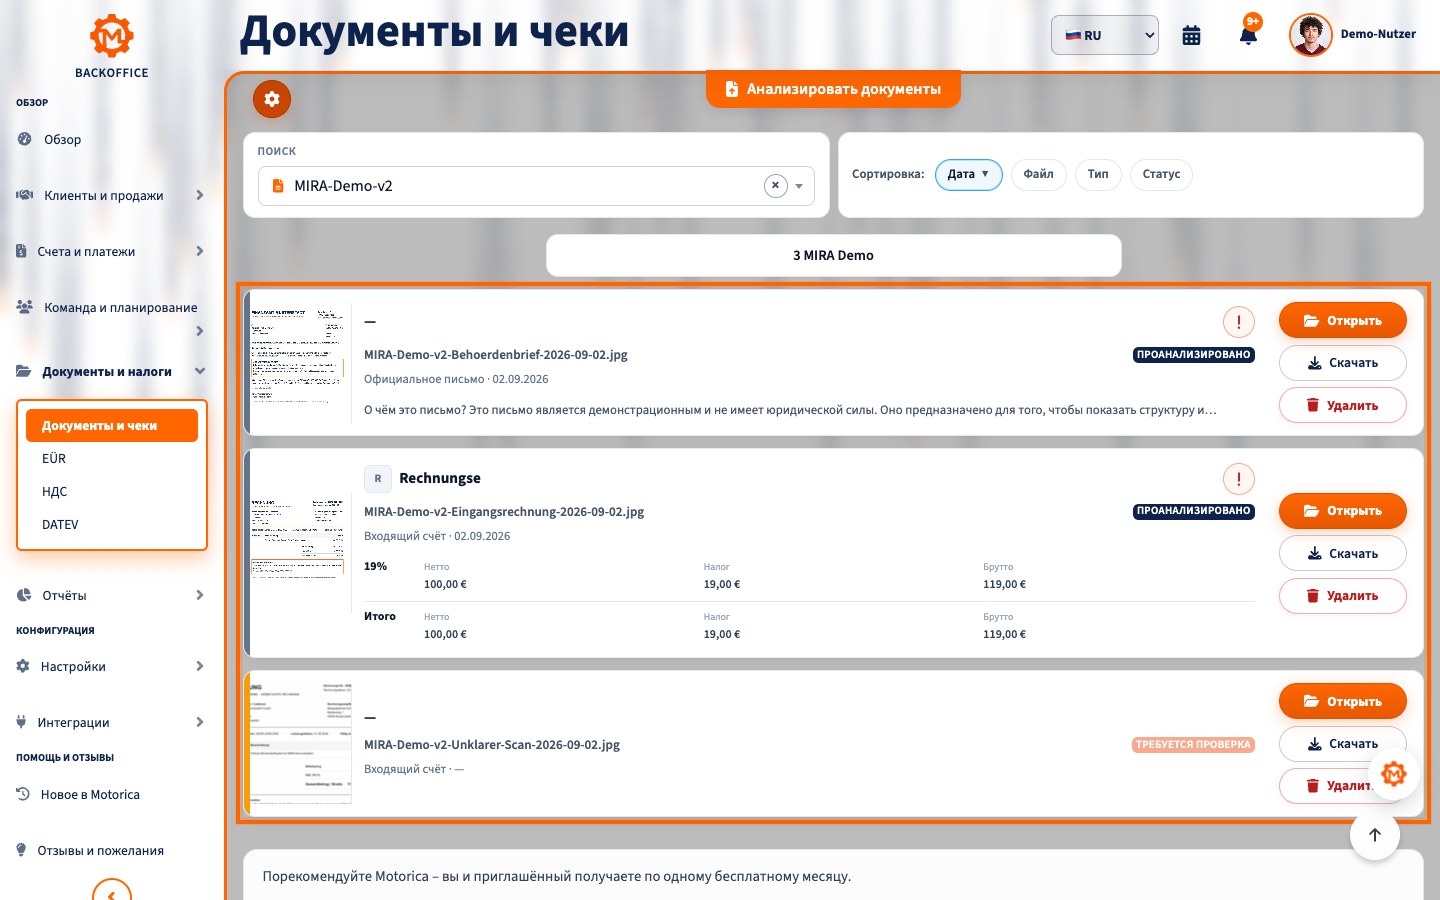This screenshot has height=900, width=1440.
Task: Expand Настройки menu
Action: tap(110, 667)
